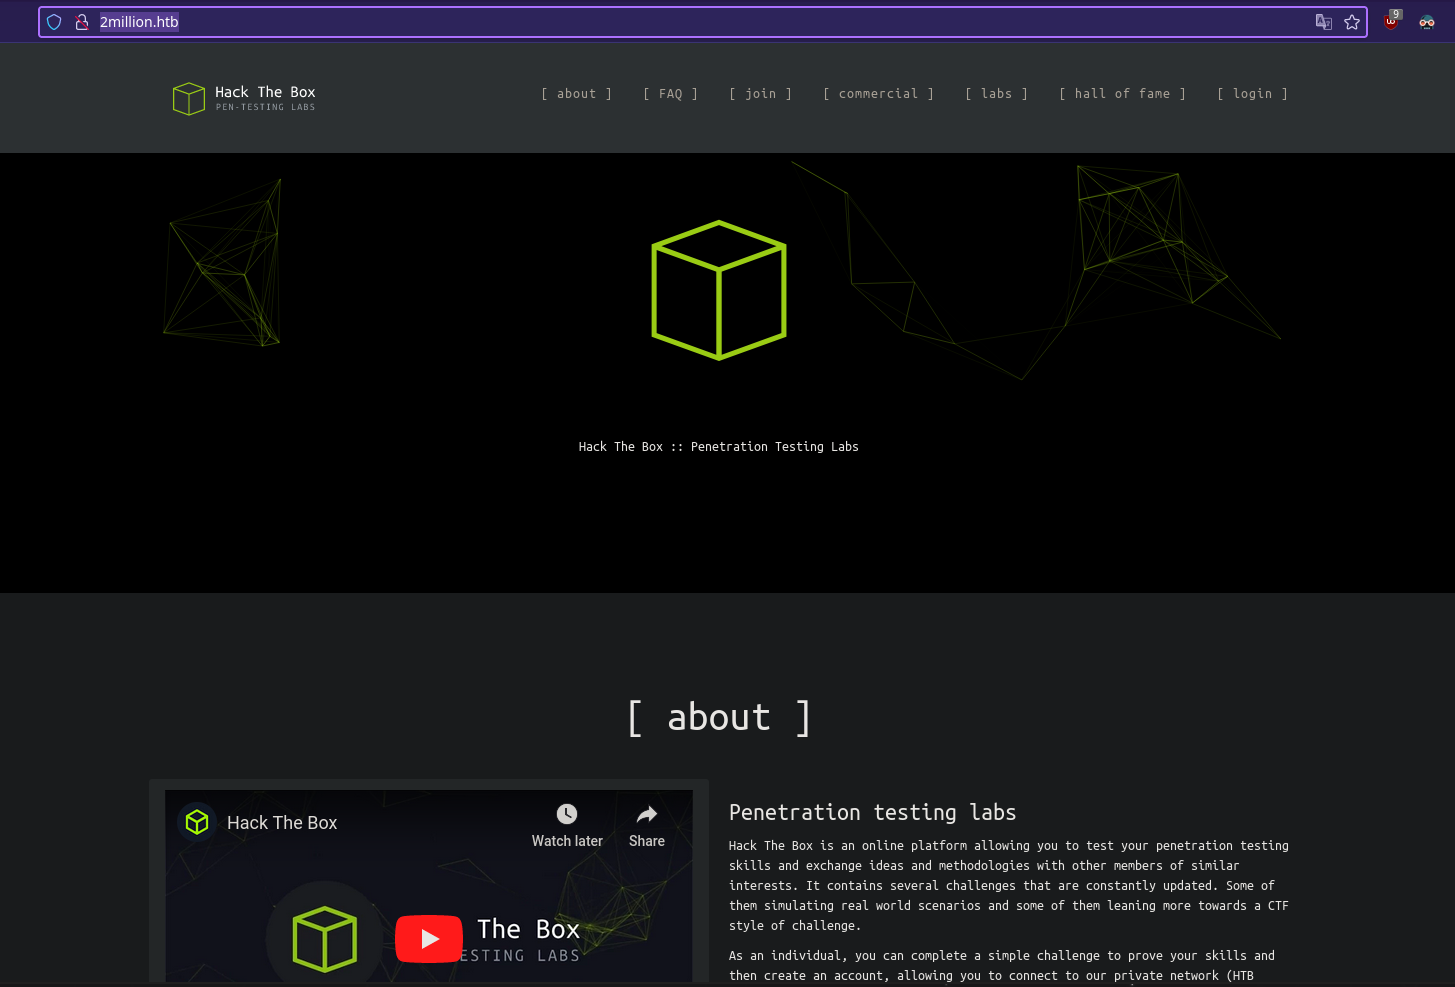Click the extension icon right of uBlock

point(1427,22)
